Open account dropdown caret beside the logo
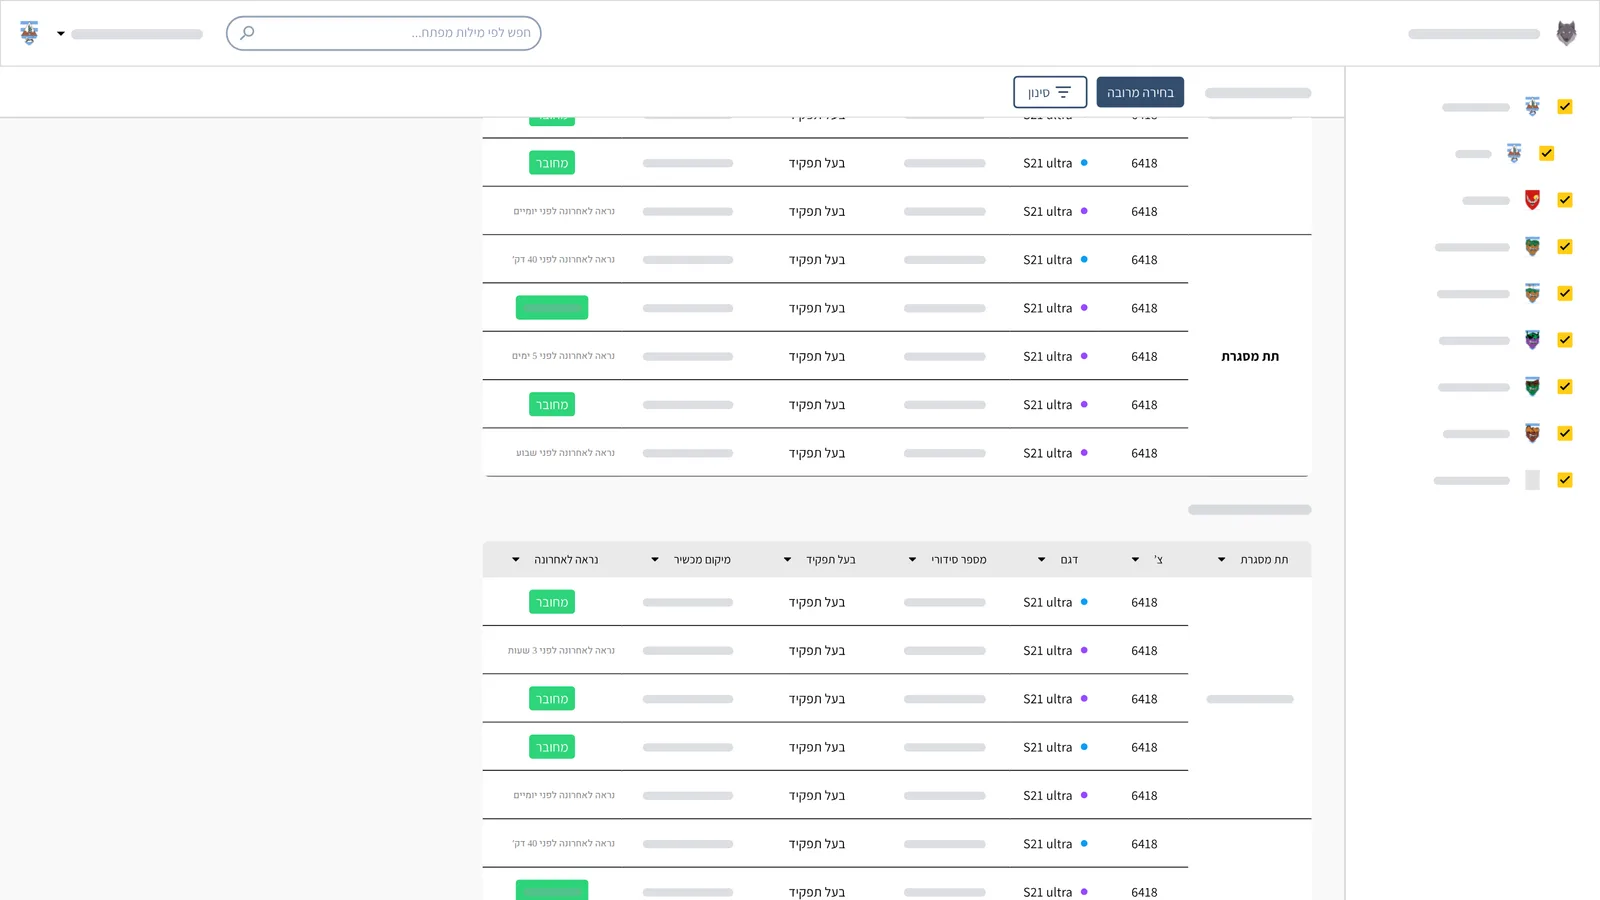This screenshot has width=1600, height=900. click(x=61, y=34)
